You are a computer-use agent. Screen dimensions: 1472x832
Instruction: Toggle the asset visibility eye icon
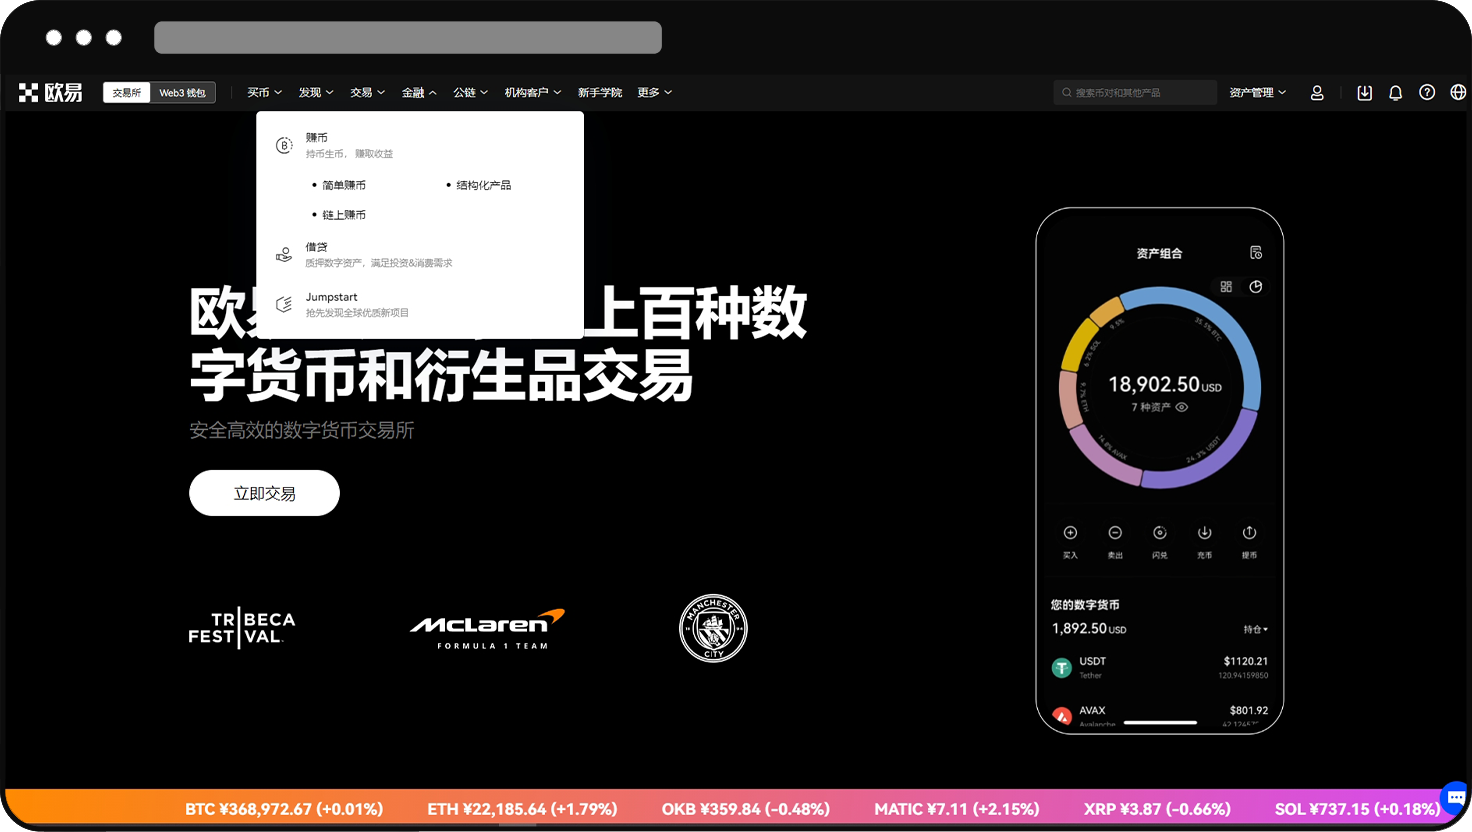[1182, 407]
